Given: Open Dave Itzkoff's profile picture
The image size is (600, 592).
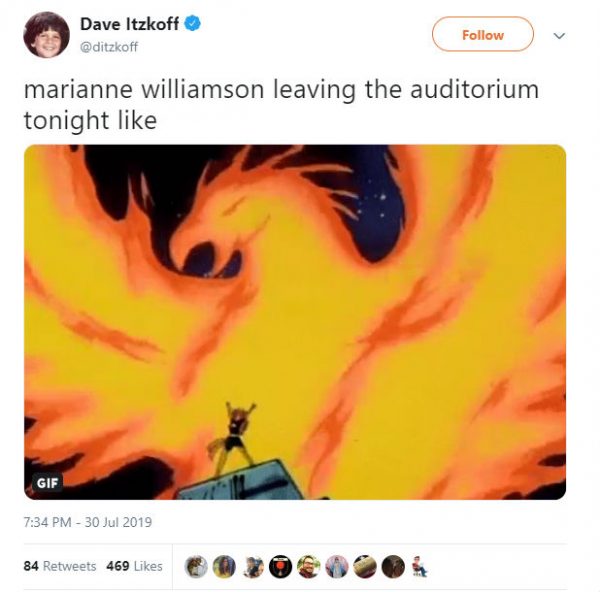Looking at the screenshot, I should 47,34.
